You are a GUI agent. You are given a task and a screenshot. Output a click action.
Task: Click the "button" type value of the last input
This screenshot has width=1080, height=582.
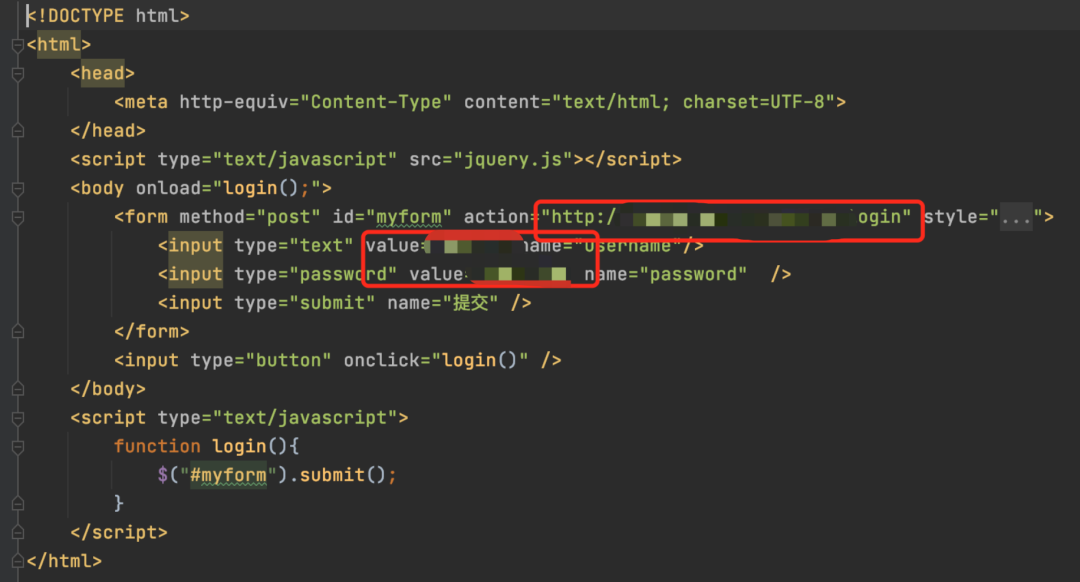tap(289, 361)
